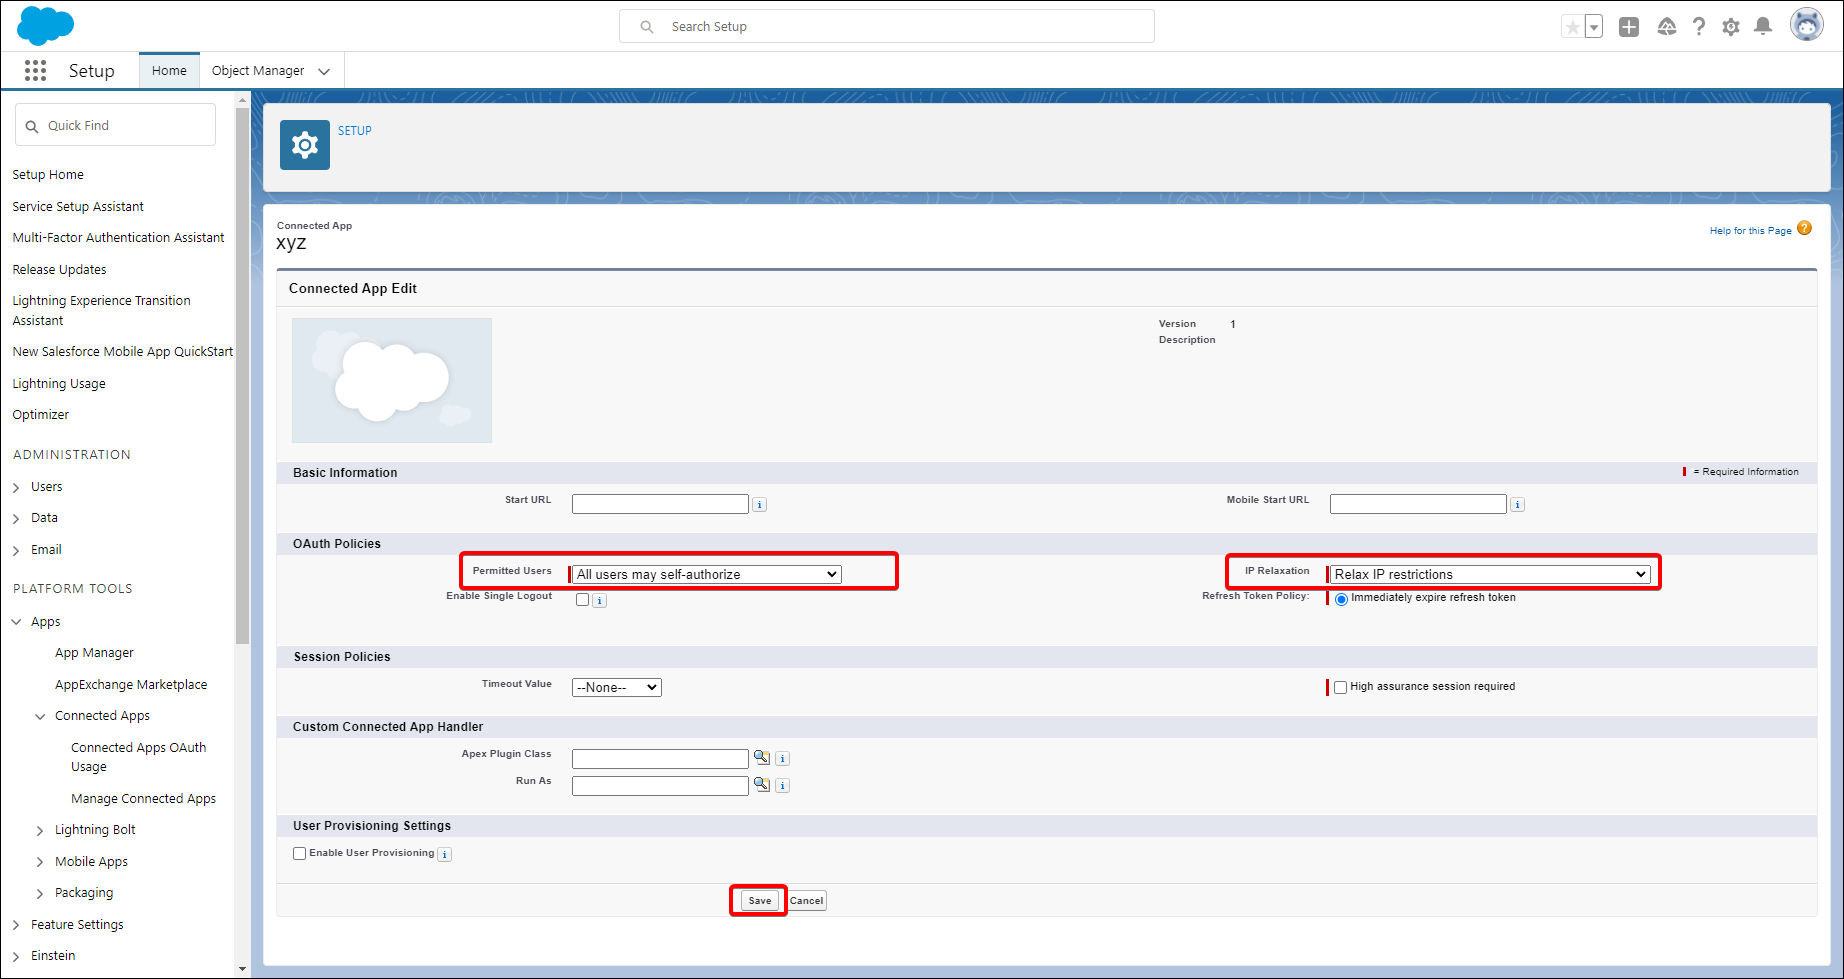Select Immediately expire refresh token radio
The image size is (1844, 979).
coord(1341,599)
